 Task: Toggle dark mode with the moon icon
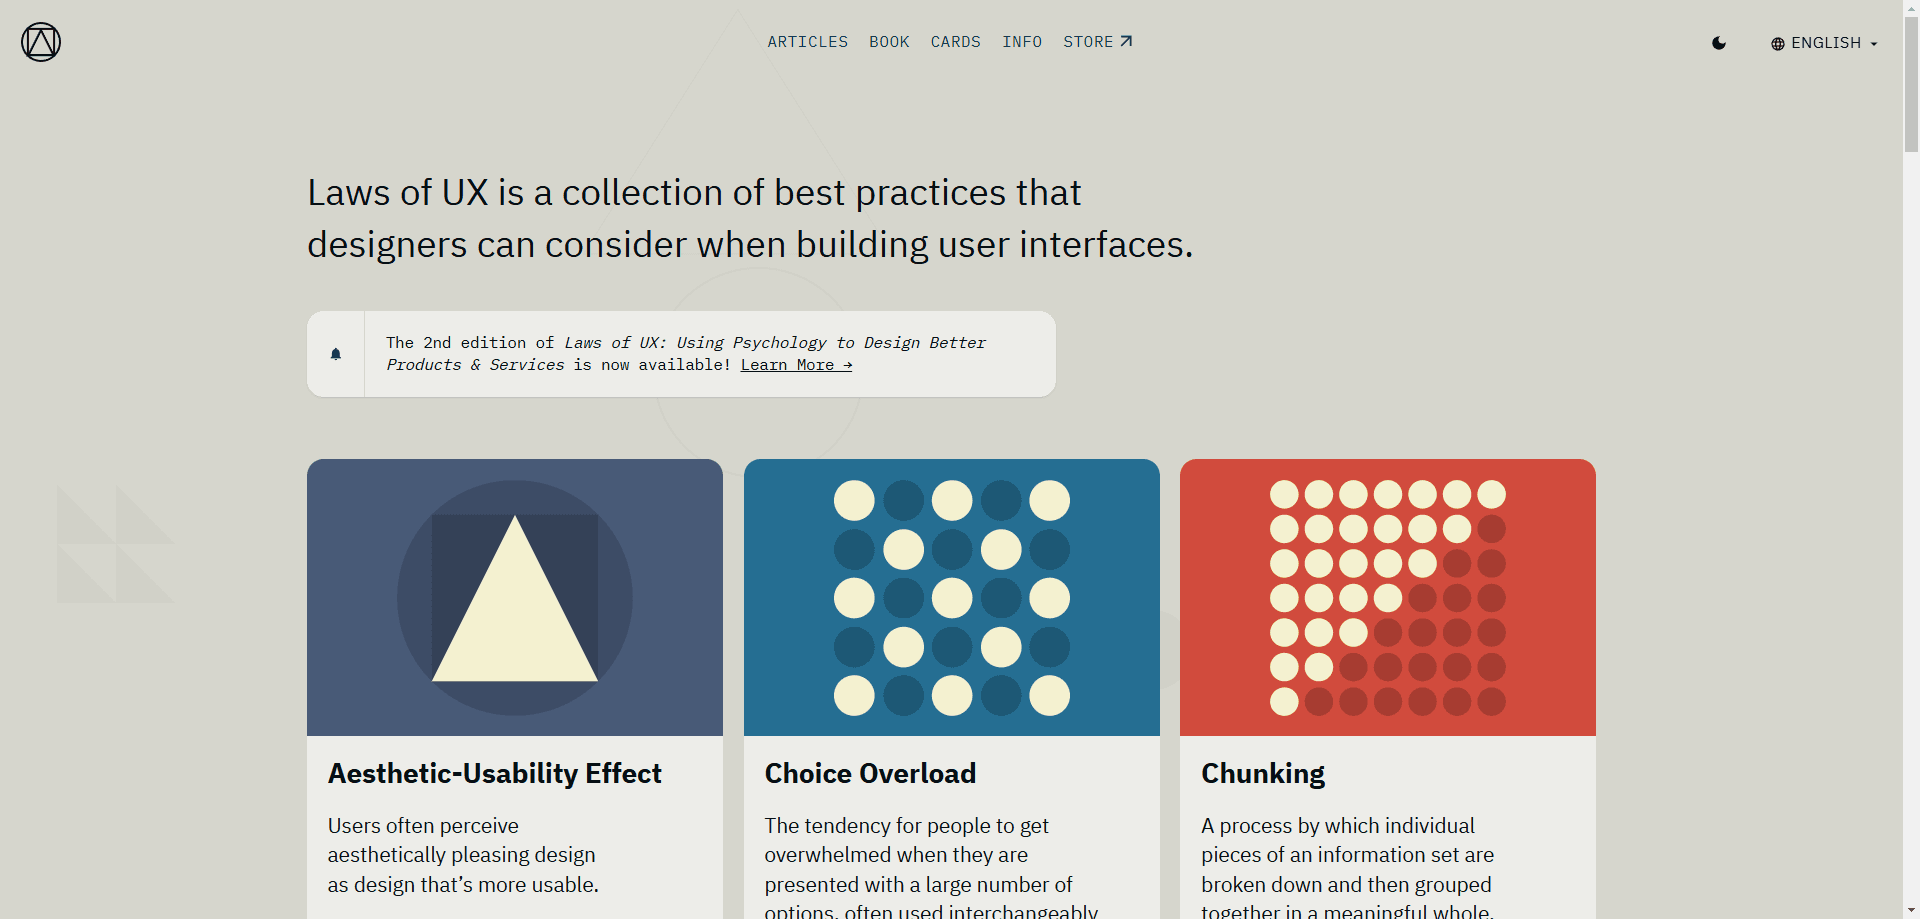(1719, 43)
